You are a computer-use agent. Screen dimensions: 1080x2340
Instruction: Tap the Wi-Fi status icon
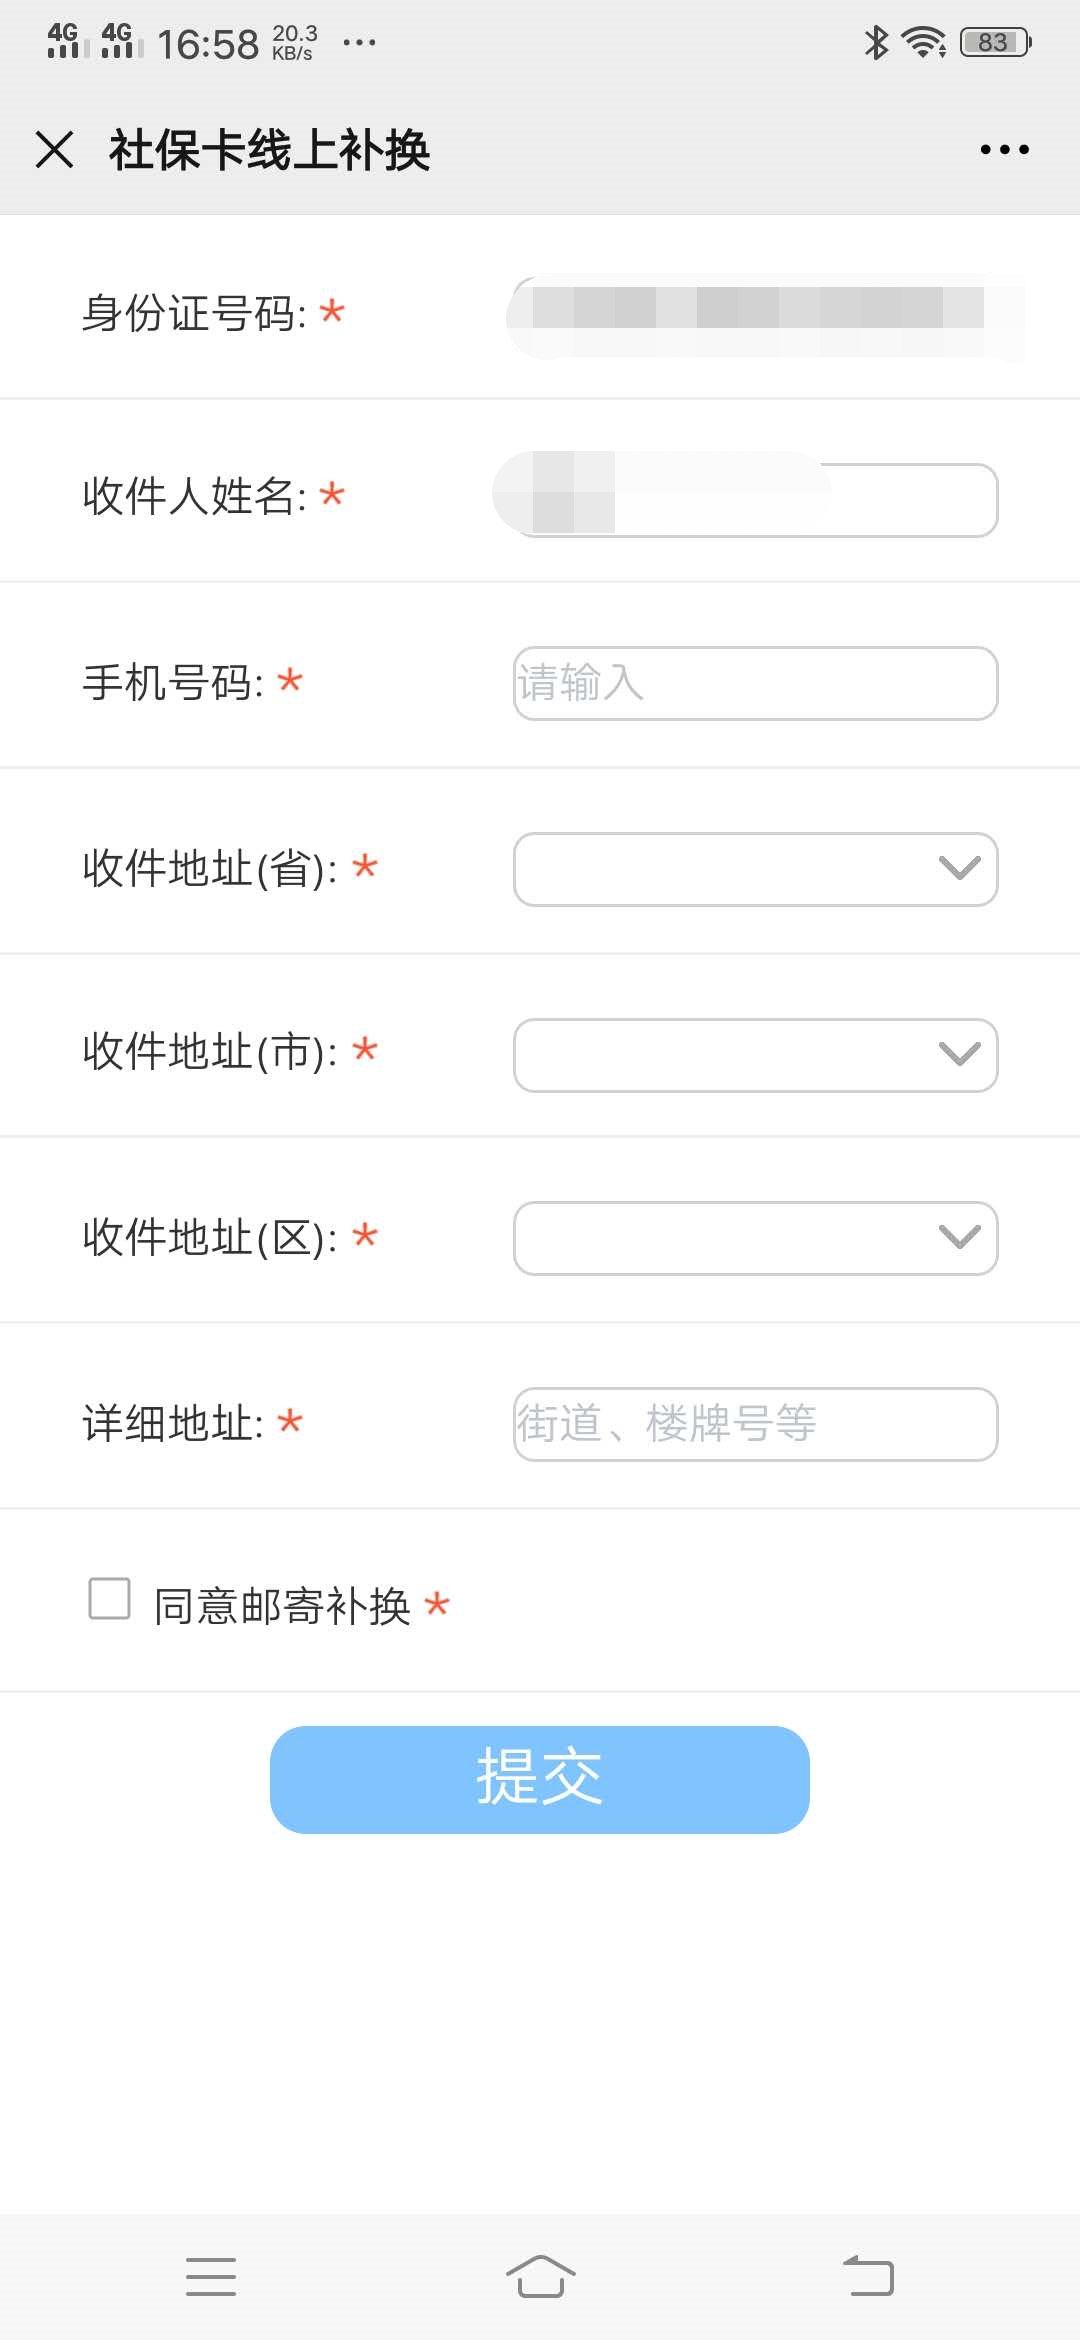[923, 42]
